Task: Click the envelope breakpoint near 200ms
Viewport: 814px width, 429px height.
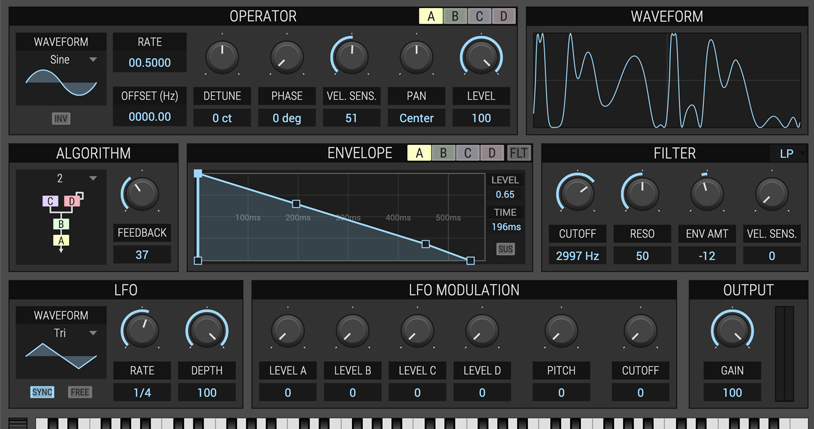Action: [x=295, y=204]
